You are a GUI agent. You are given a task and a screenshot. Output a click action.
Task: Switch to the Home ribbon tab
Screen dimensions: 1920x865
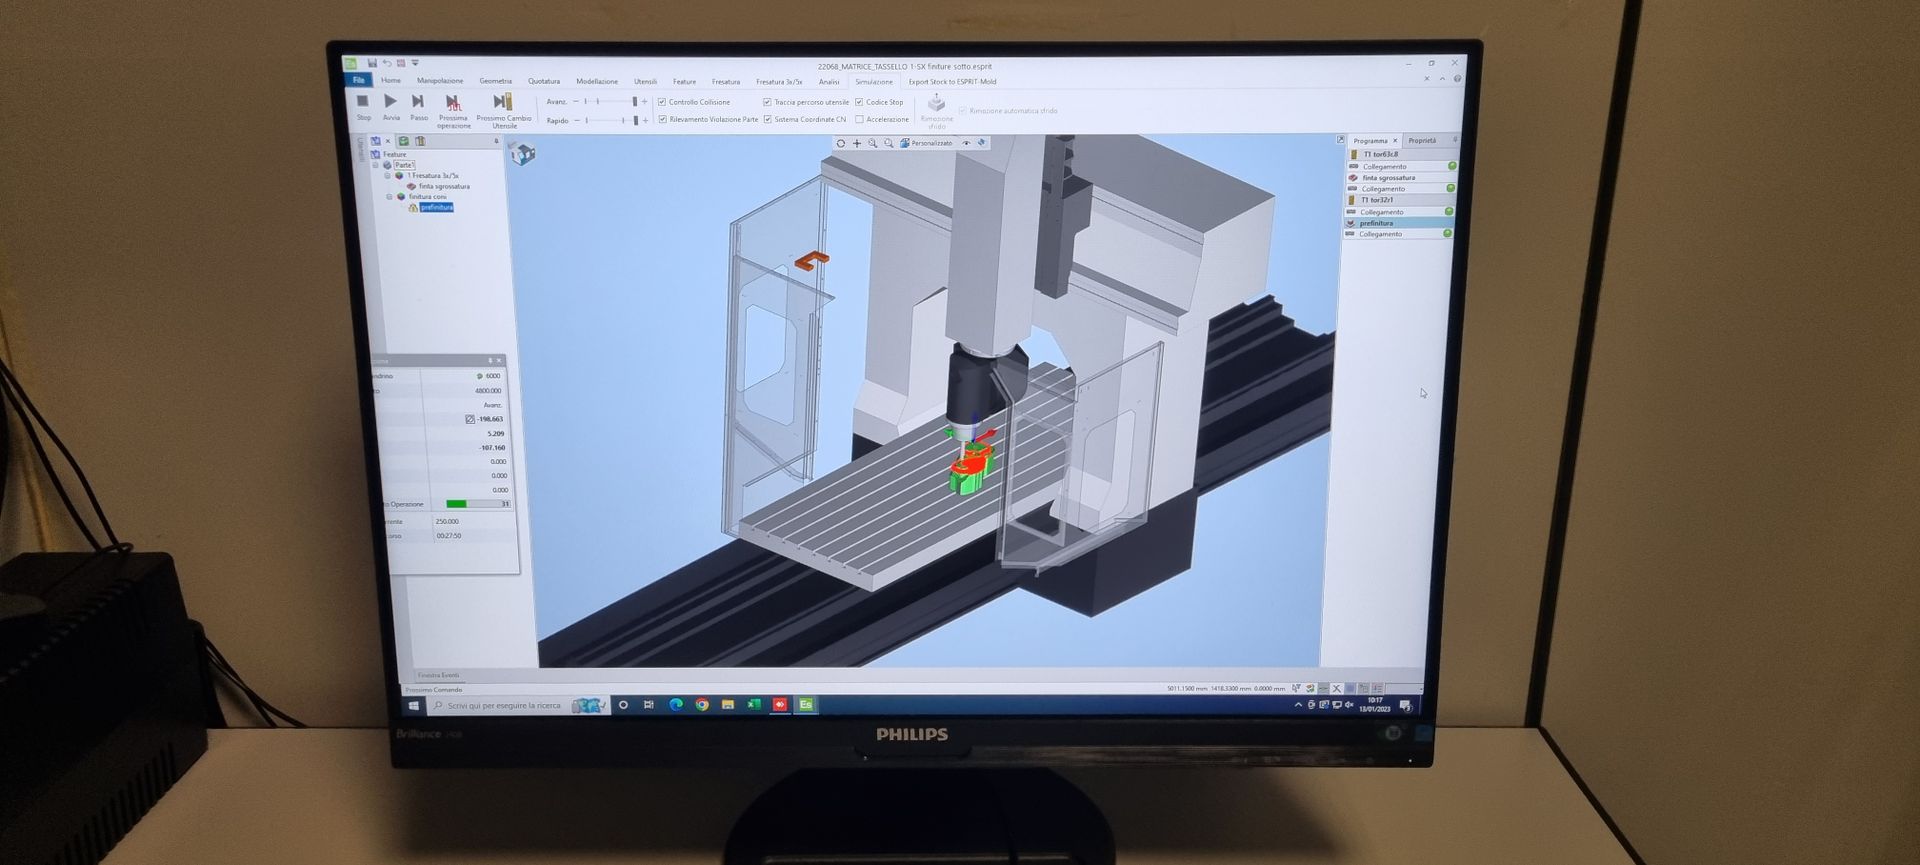point(391,81)
